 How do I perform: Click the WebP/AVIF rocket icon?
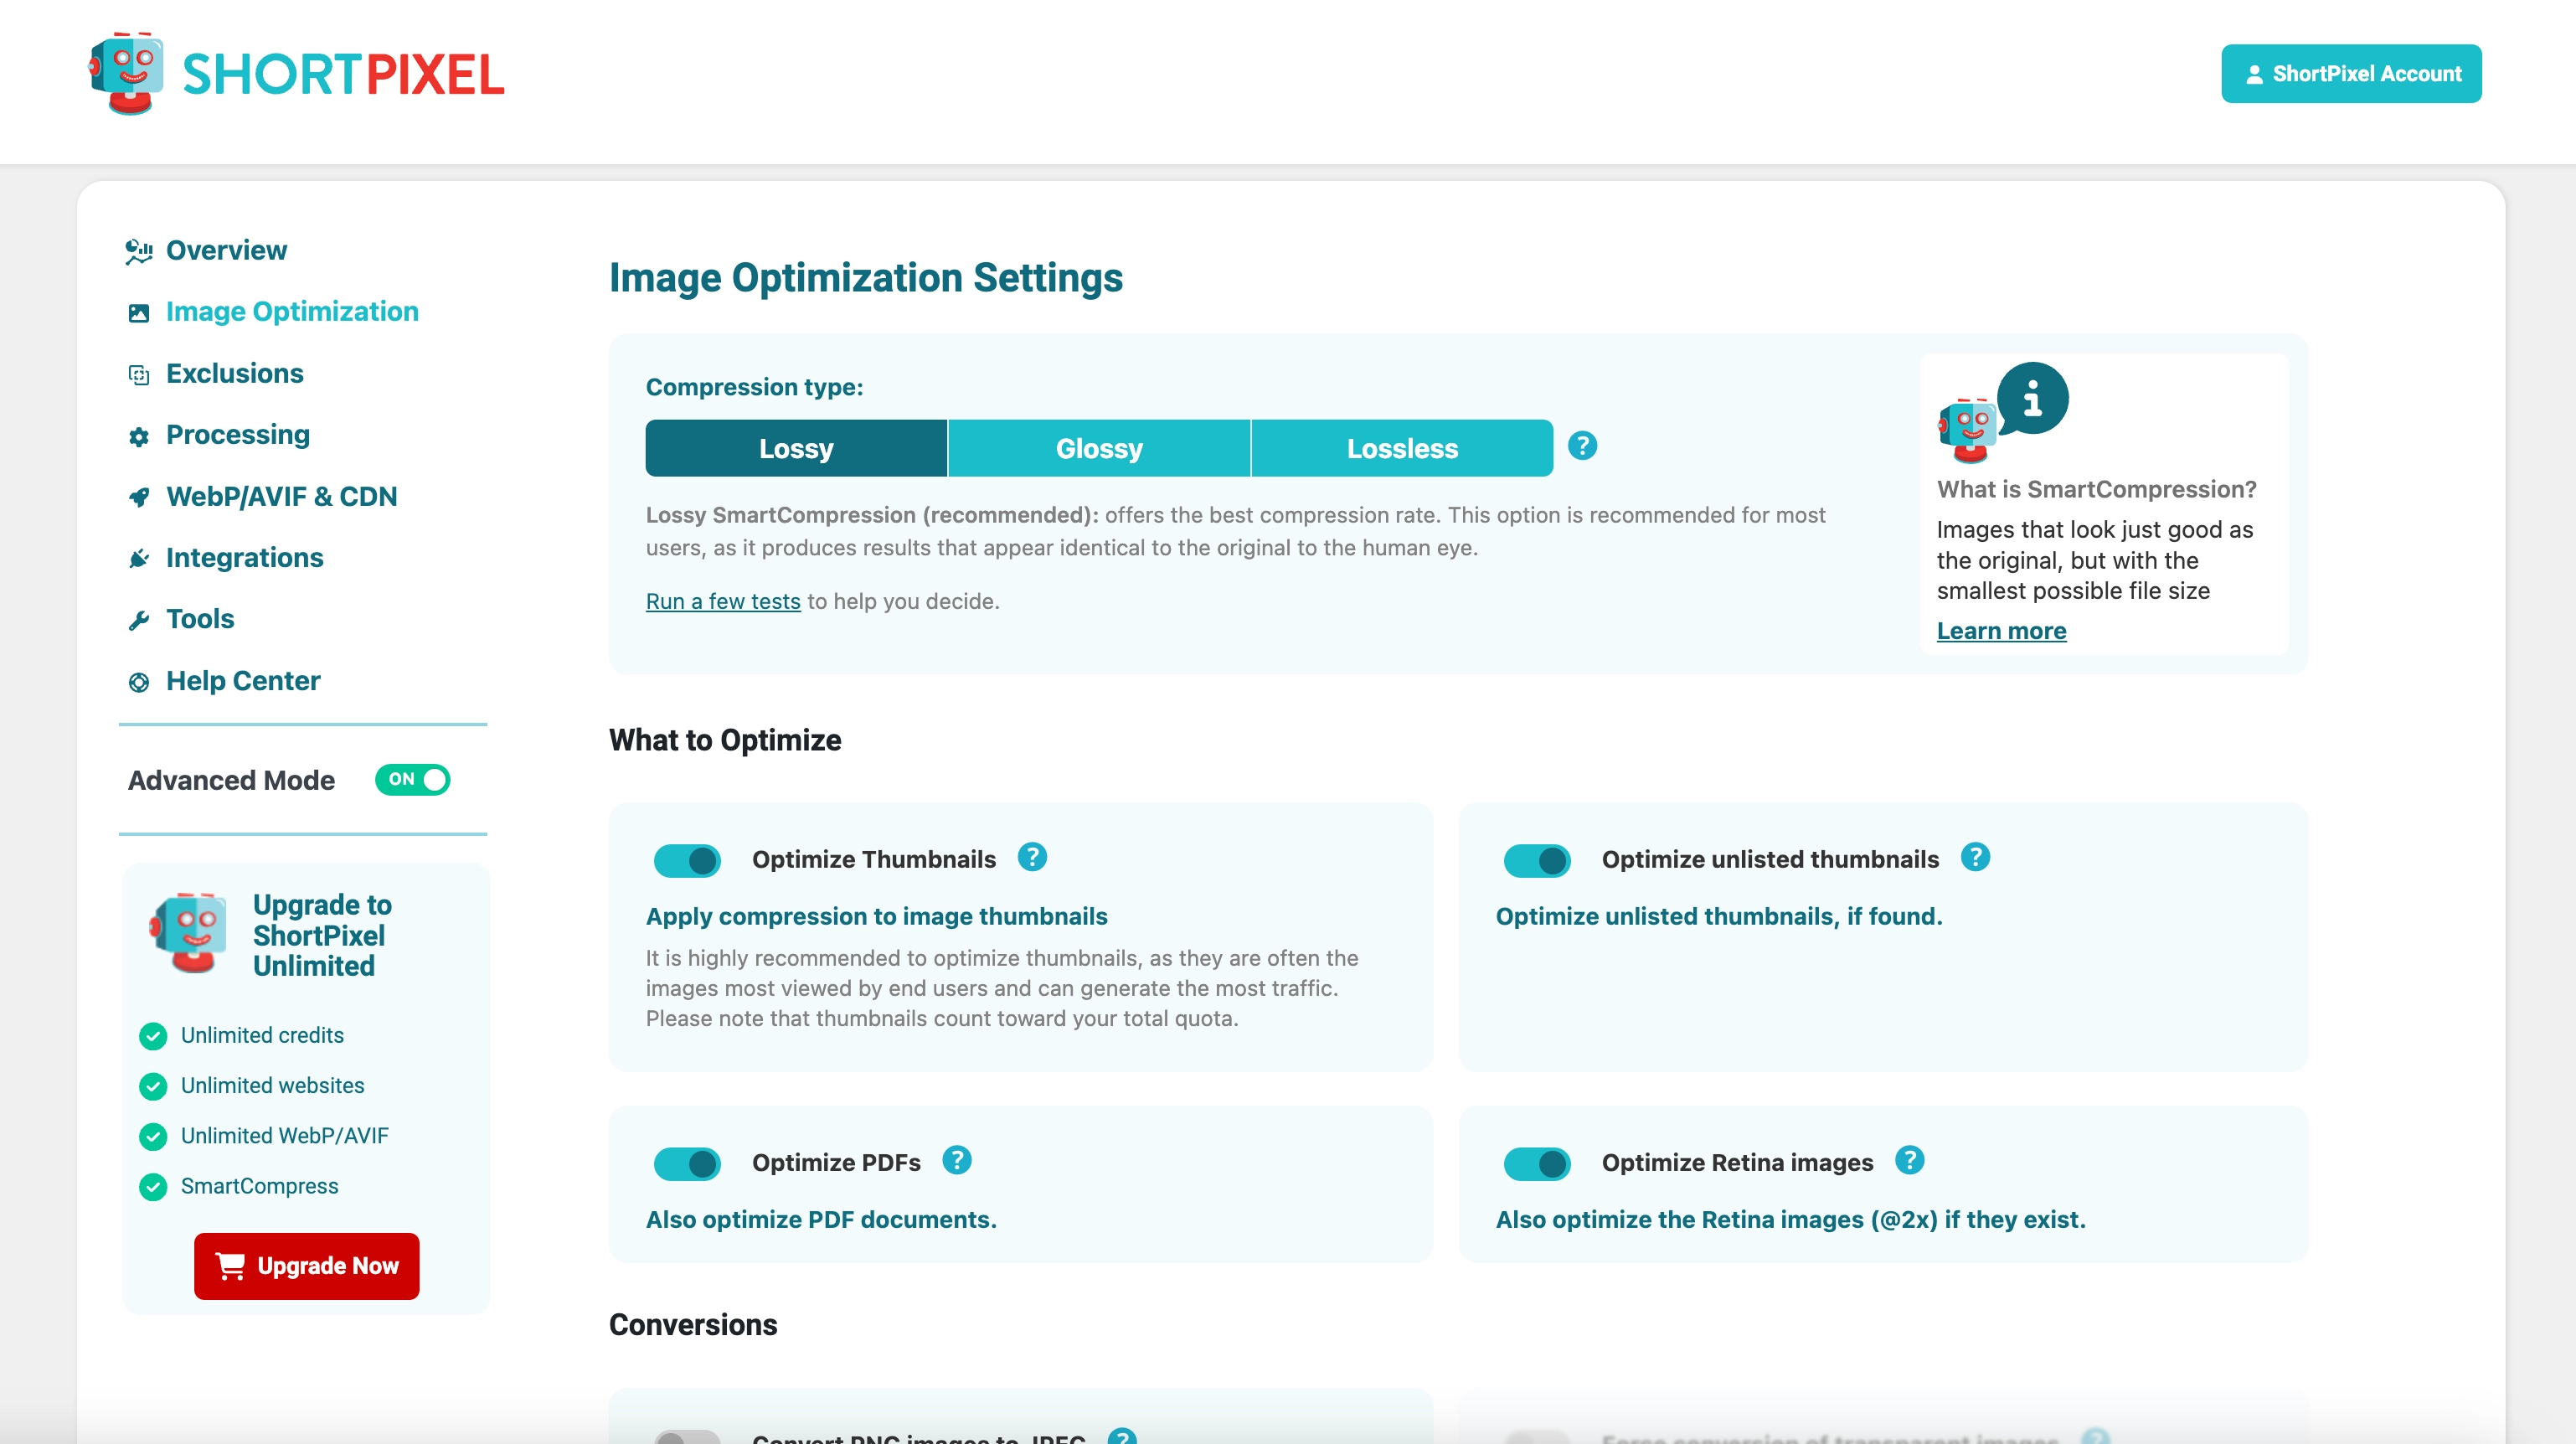pyautogui.click(x=139, y=497)
